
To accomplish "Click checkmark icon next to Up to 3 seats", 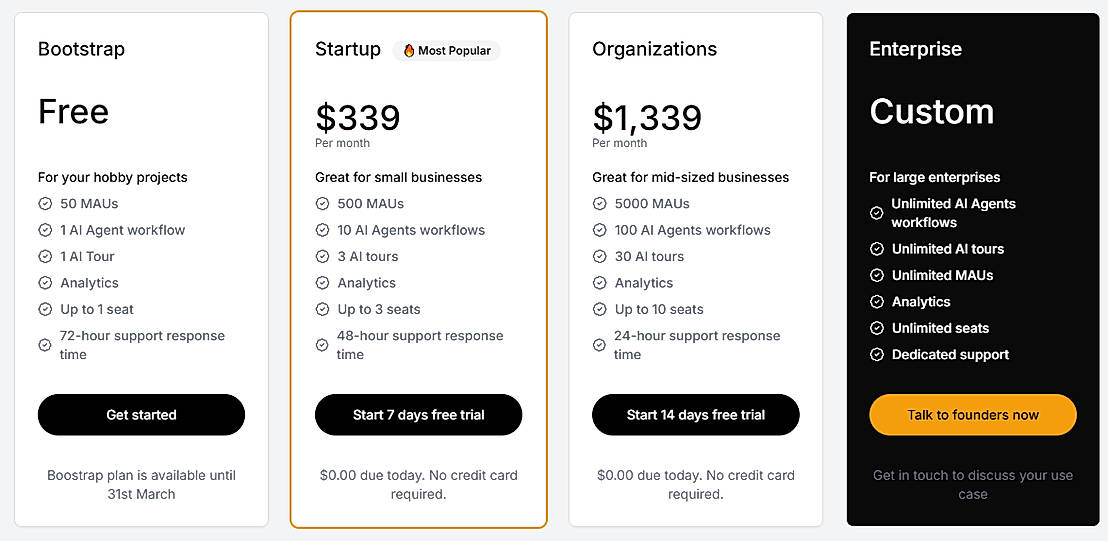I will point(322,310).
